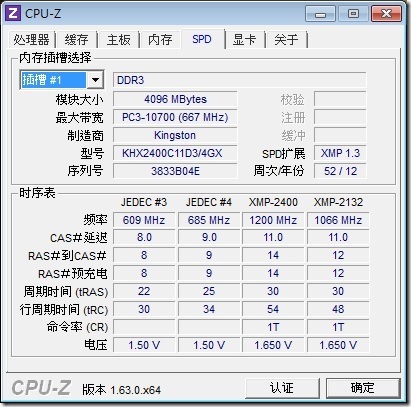Click the XMP-2132 RAS# precharge value 12
411x407 pixels.
pyautogui.click(x=338, y=274)
